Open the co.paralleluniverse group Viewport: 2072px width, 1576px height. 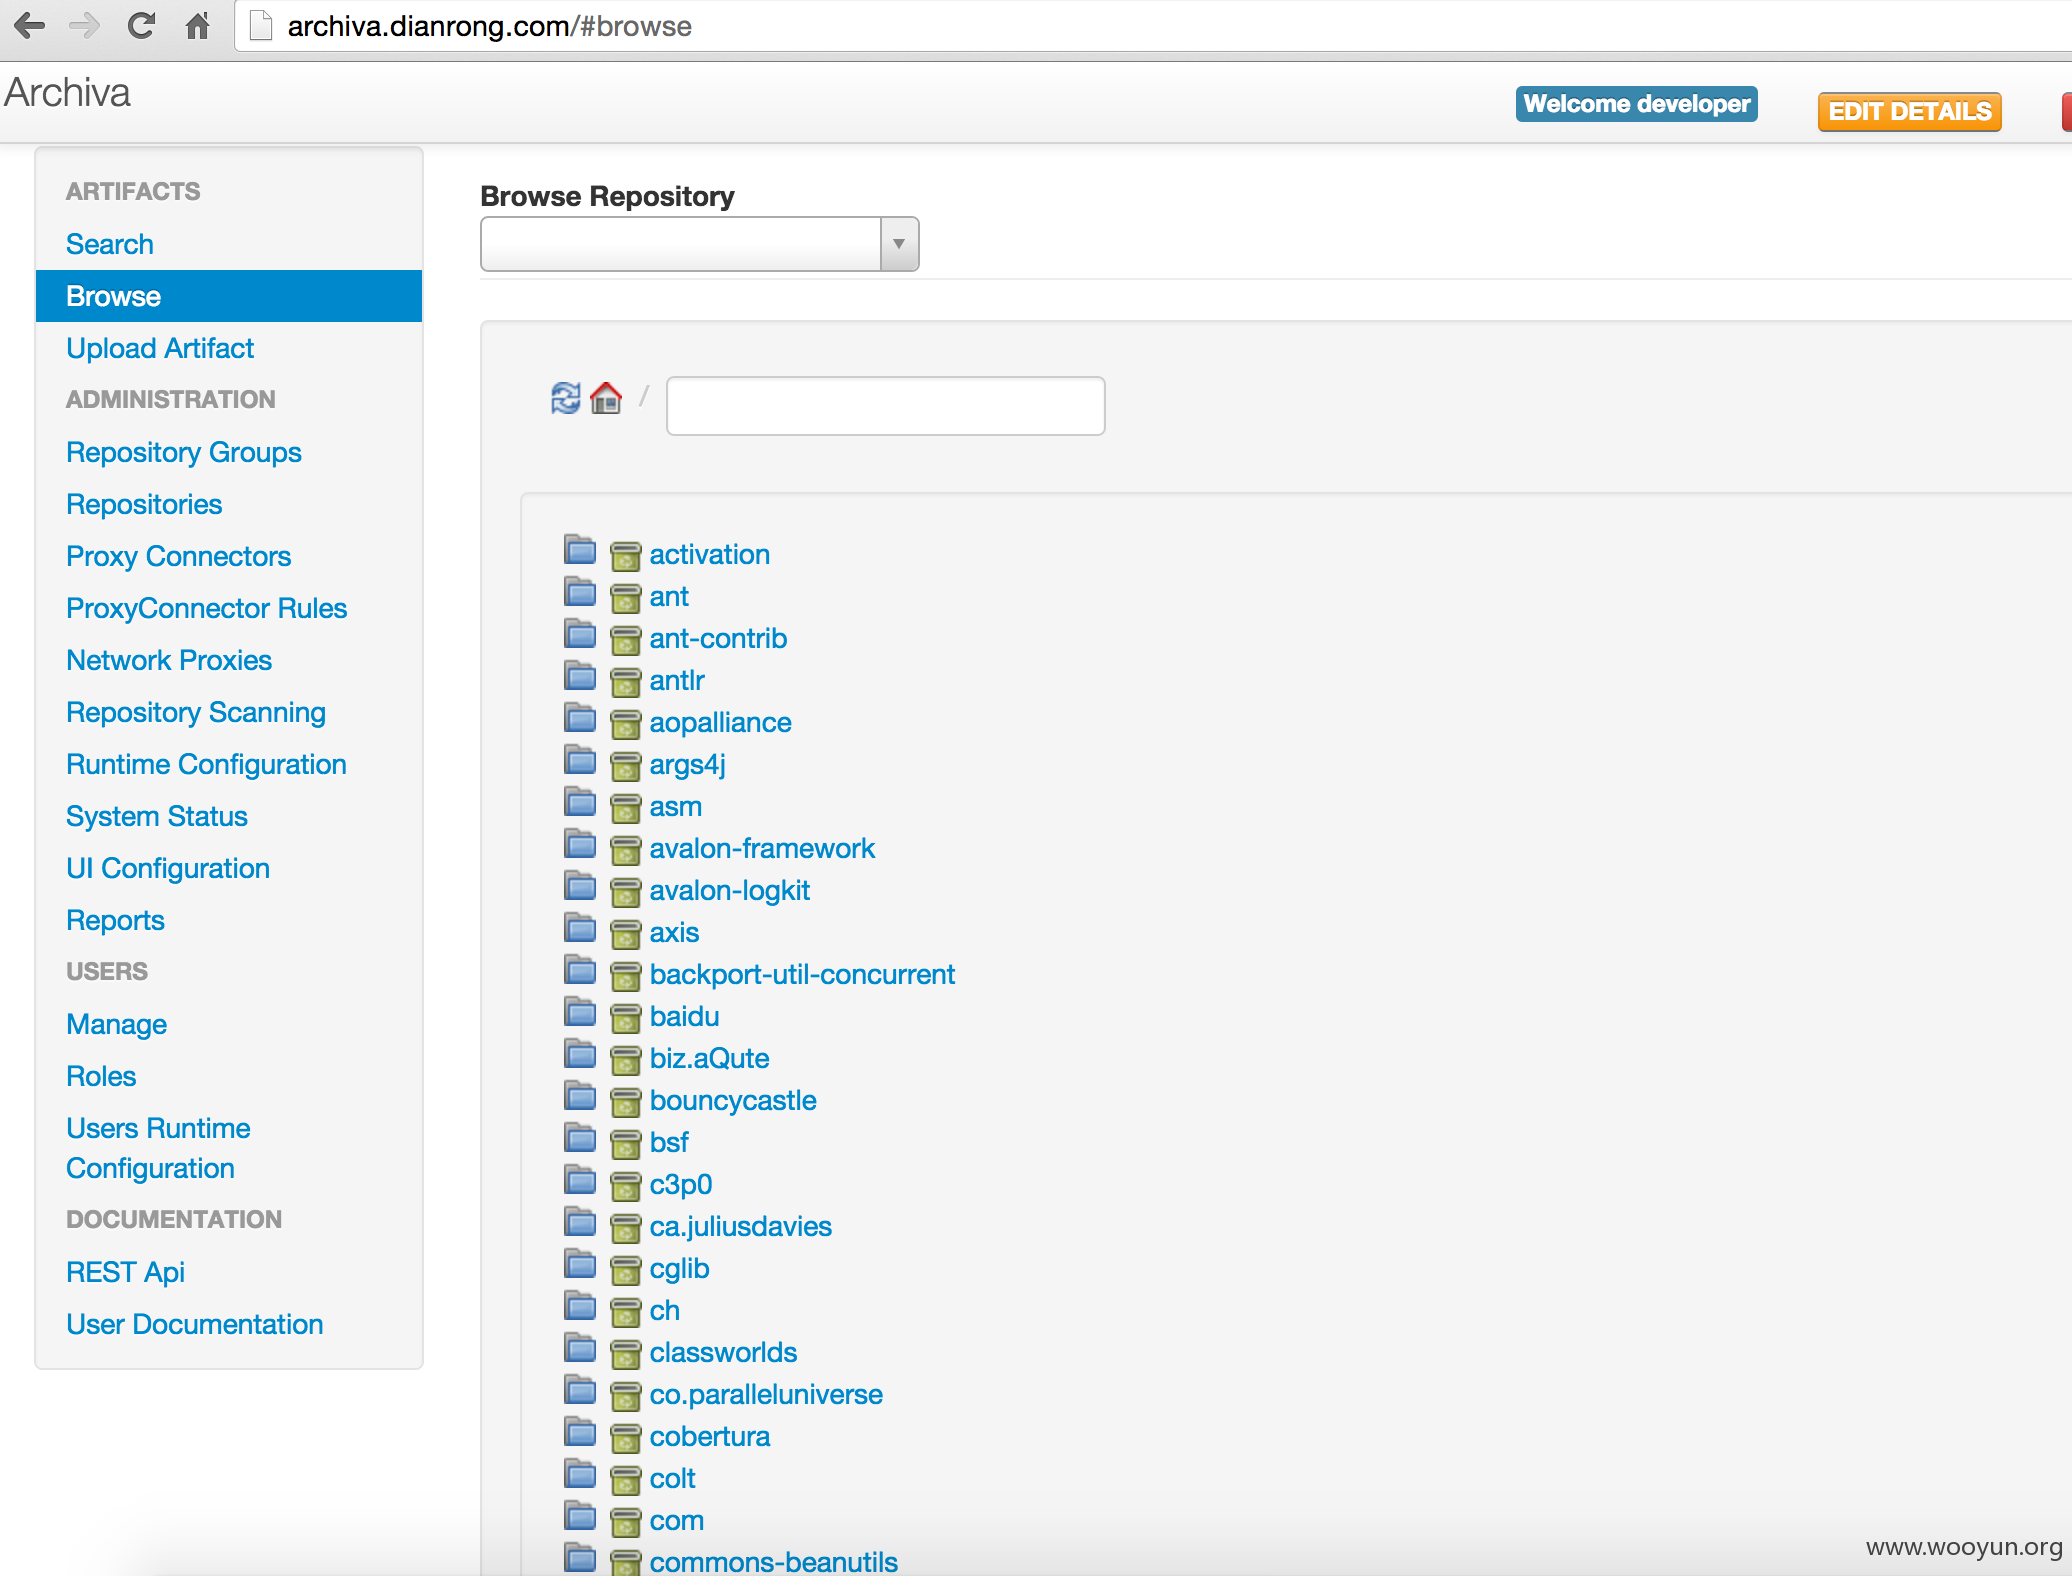[x=766, y=1394]
